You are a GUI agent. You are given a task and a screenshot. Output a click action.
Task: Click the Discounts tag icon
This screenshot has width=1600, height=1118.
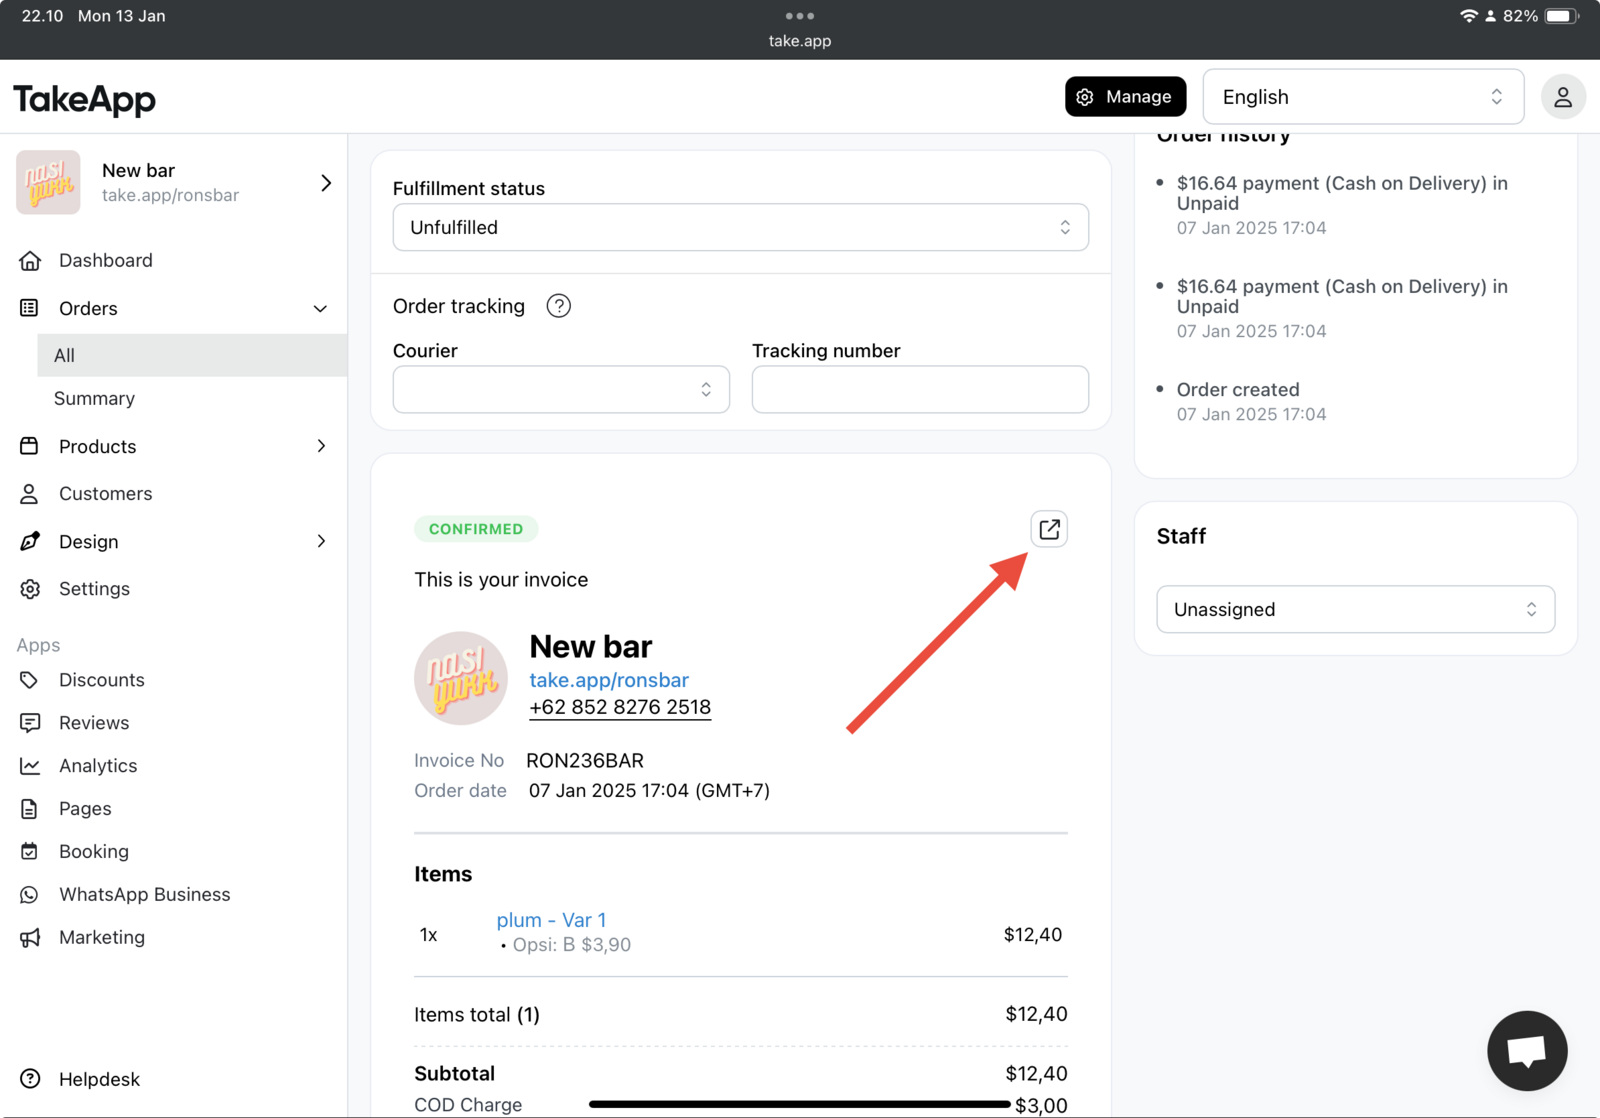[x=30, y=680]
